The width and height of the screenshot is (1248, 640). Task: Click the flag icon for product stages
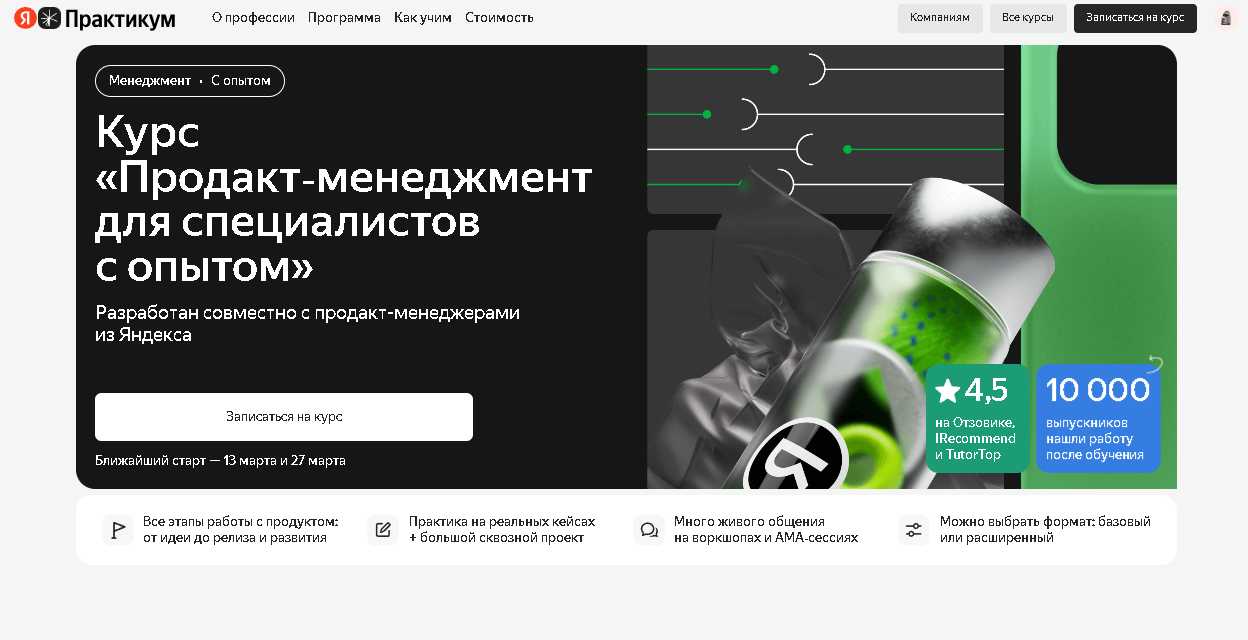[118, 530]
